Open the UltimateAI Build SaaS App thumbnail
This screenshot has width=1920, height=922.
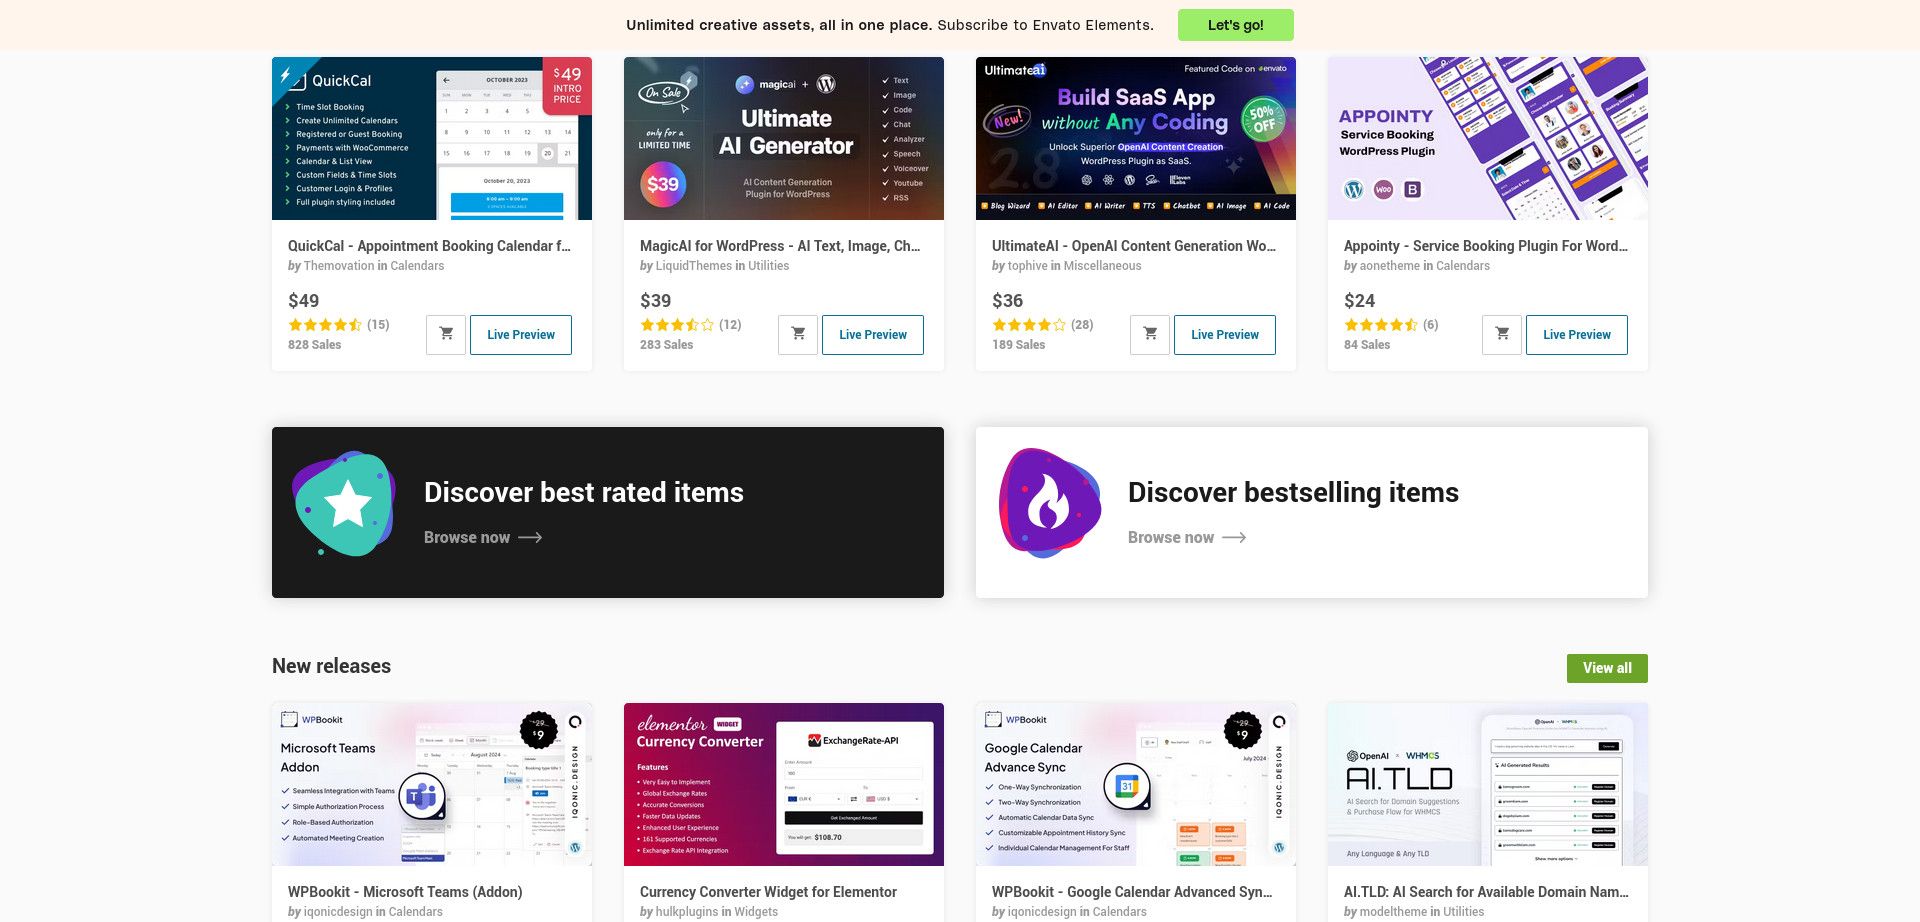tap(1136, 138)
